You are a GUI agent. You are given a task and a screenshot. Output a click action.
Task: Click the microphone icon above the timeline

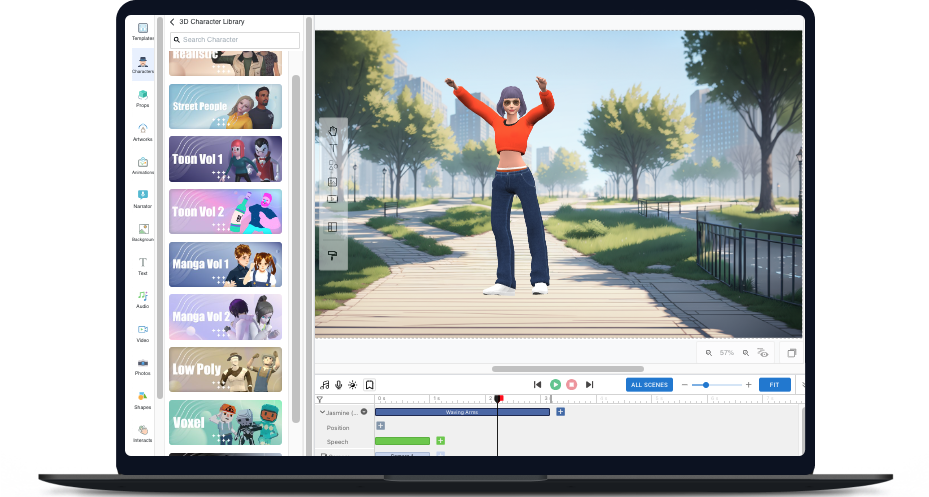339,385
